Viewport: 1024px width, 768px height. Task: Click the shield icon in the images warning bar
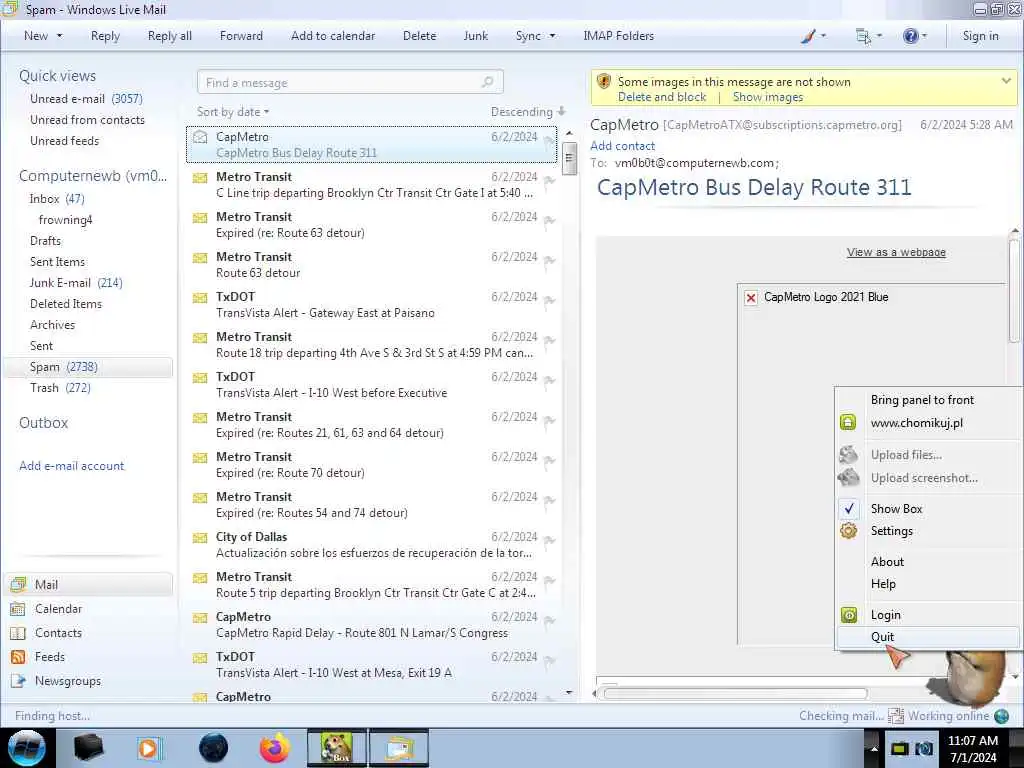click(604, 82)
